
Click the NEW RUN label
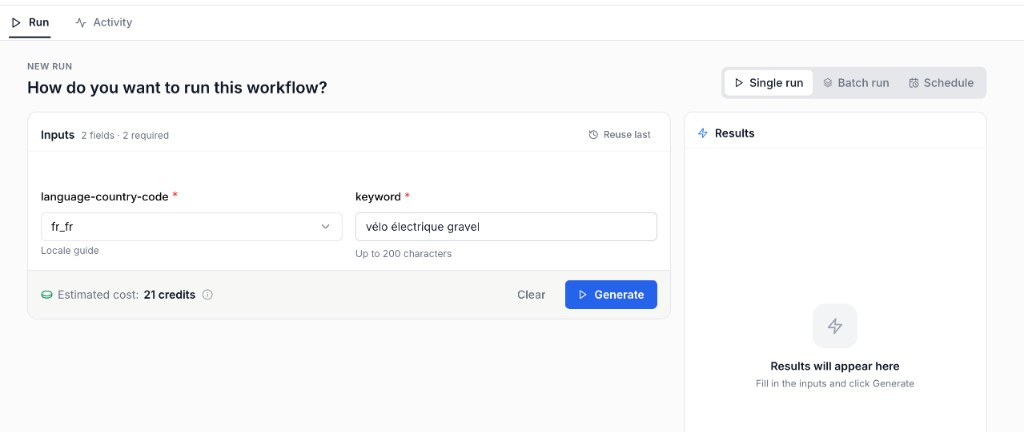point(50,67)
